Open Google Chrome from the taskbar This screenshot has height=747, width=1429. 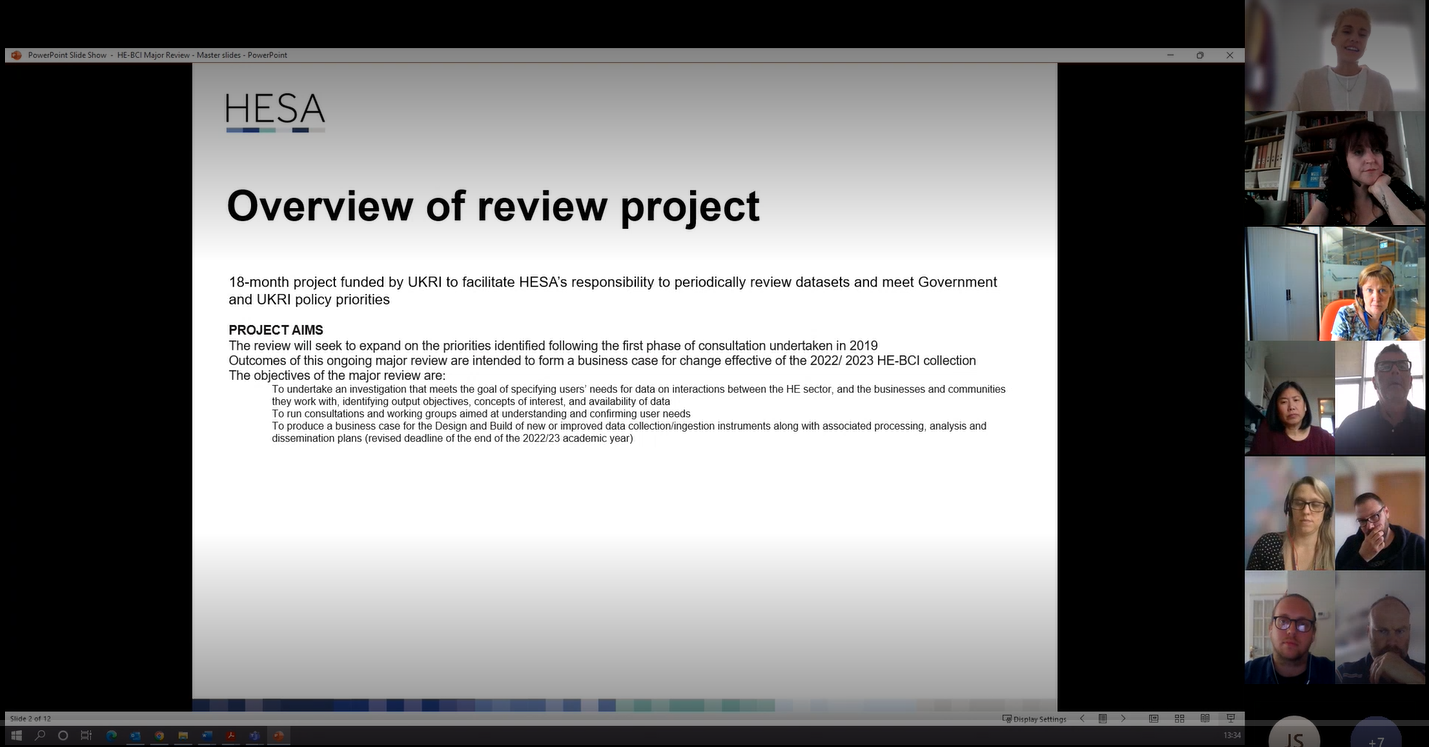(159, 736)
